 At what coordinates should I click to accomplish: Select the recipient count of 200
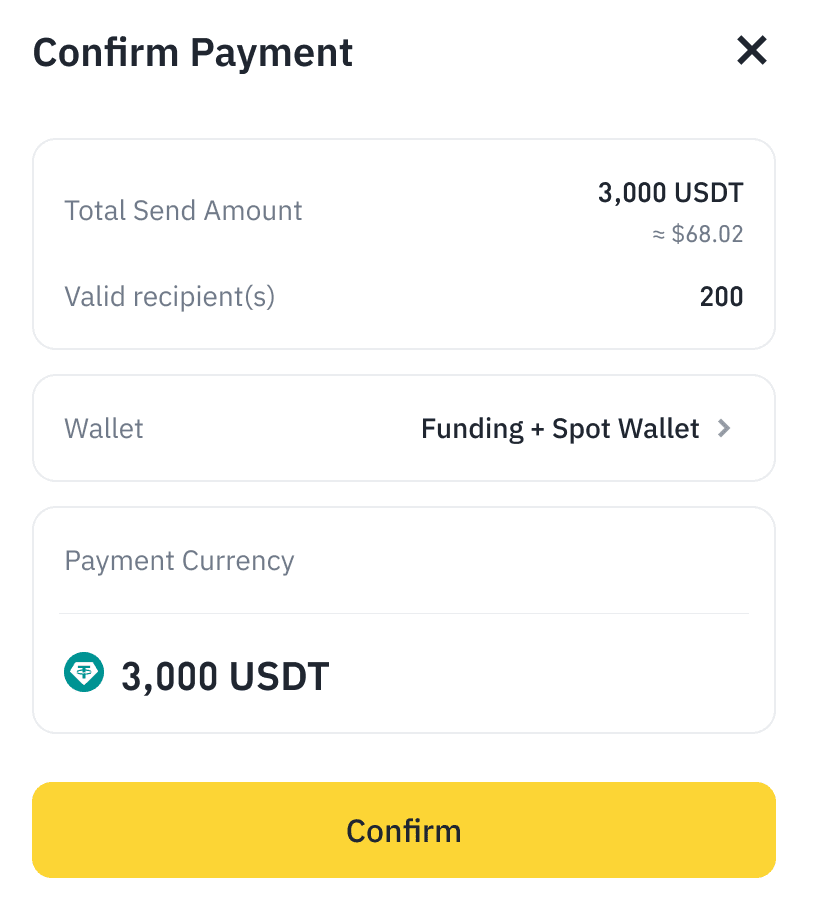click(x=721, y=297)
